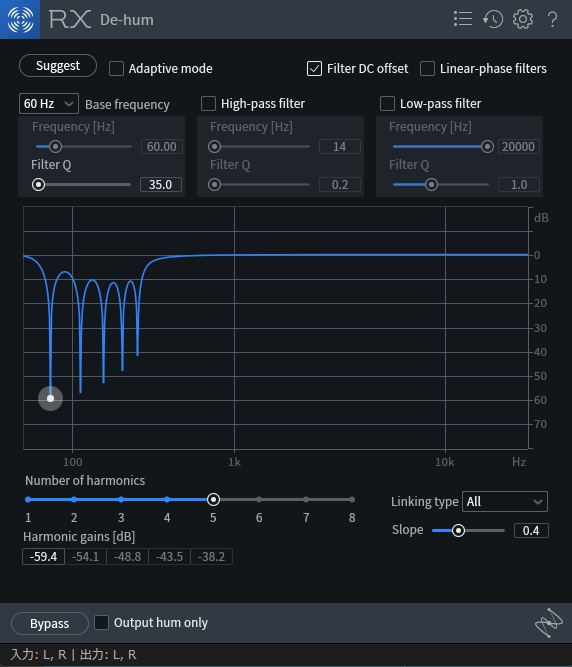This screenshot has height=667, width=572.
Task: Click the base frequency 60.00 field
Action: (x=162, y=147)
